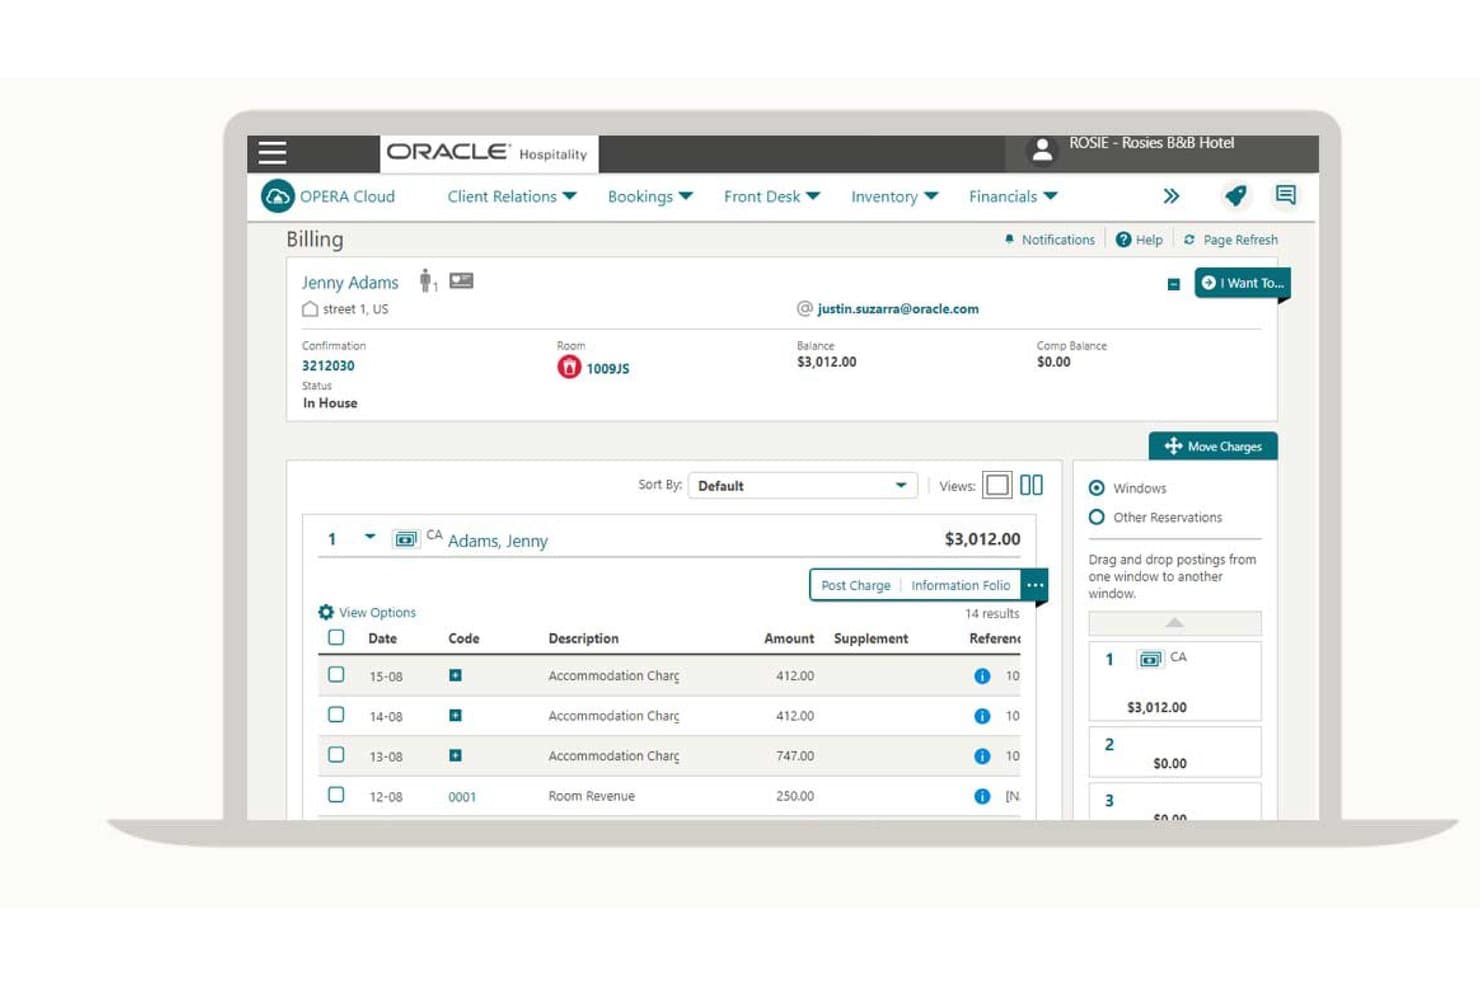The width and height of the screenshot is (1480, 987).
Task: Select the Windows radio button
Action: (1097, 488)
